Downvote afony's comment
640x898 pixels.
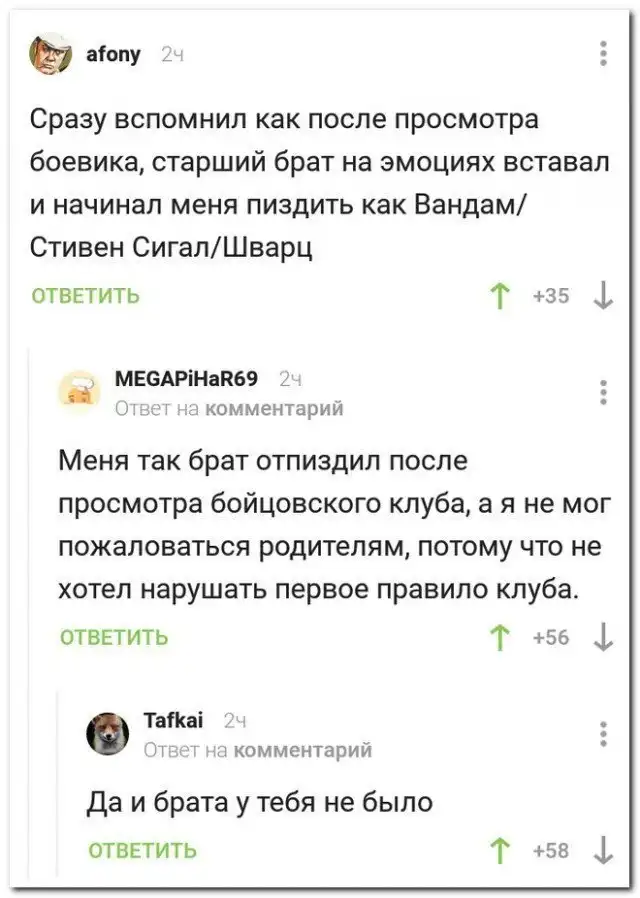click(603, 296)
